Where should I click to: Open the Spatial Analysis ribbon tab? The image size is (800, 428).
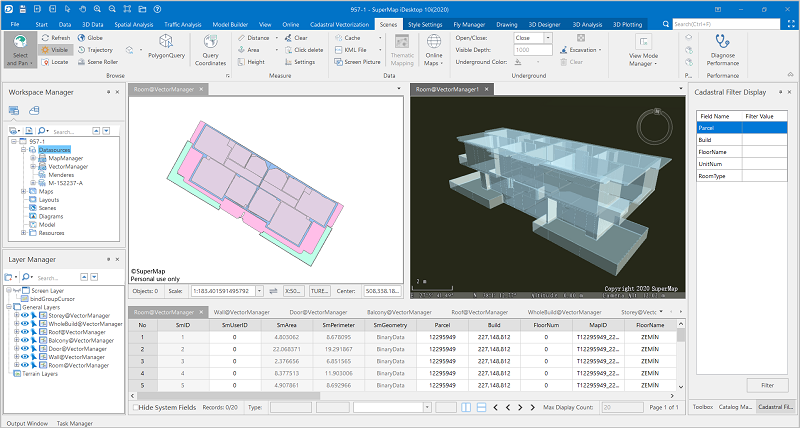pyautogui.click(x=134, y=24)
